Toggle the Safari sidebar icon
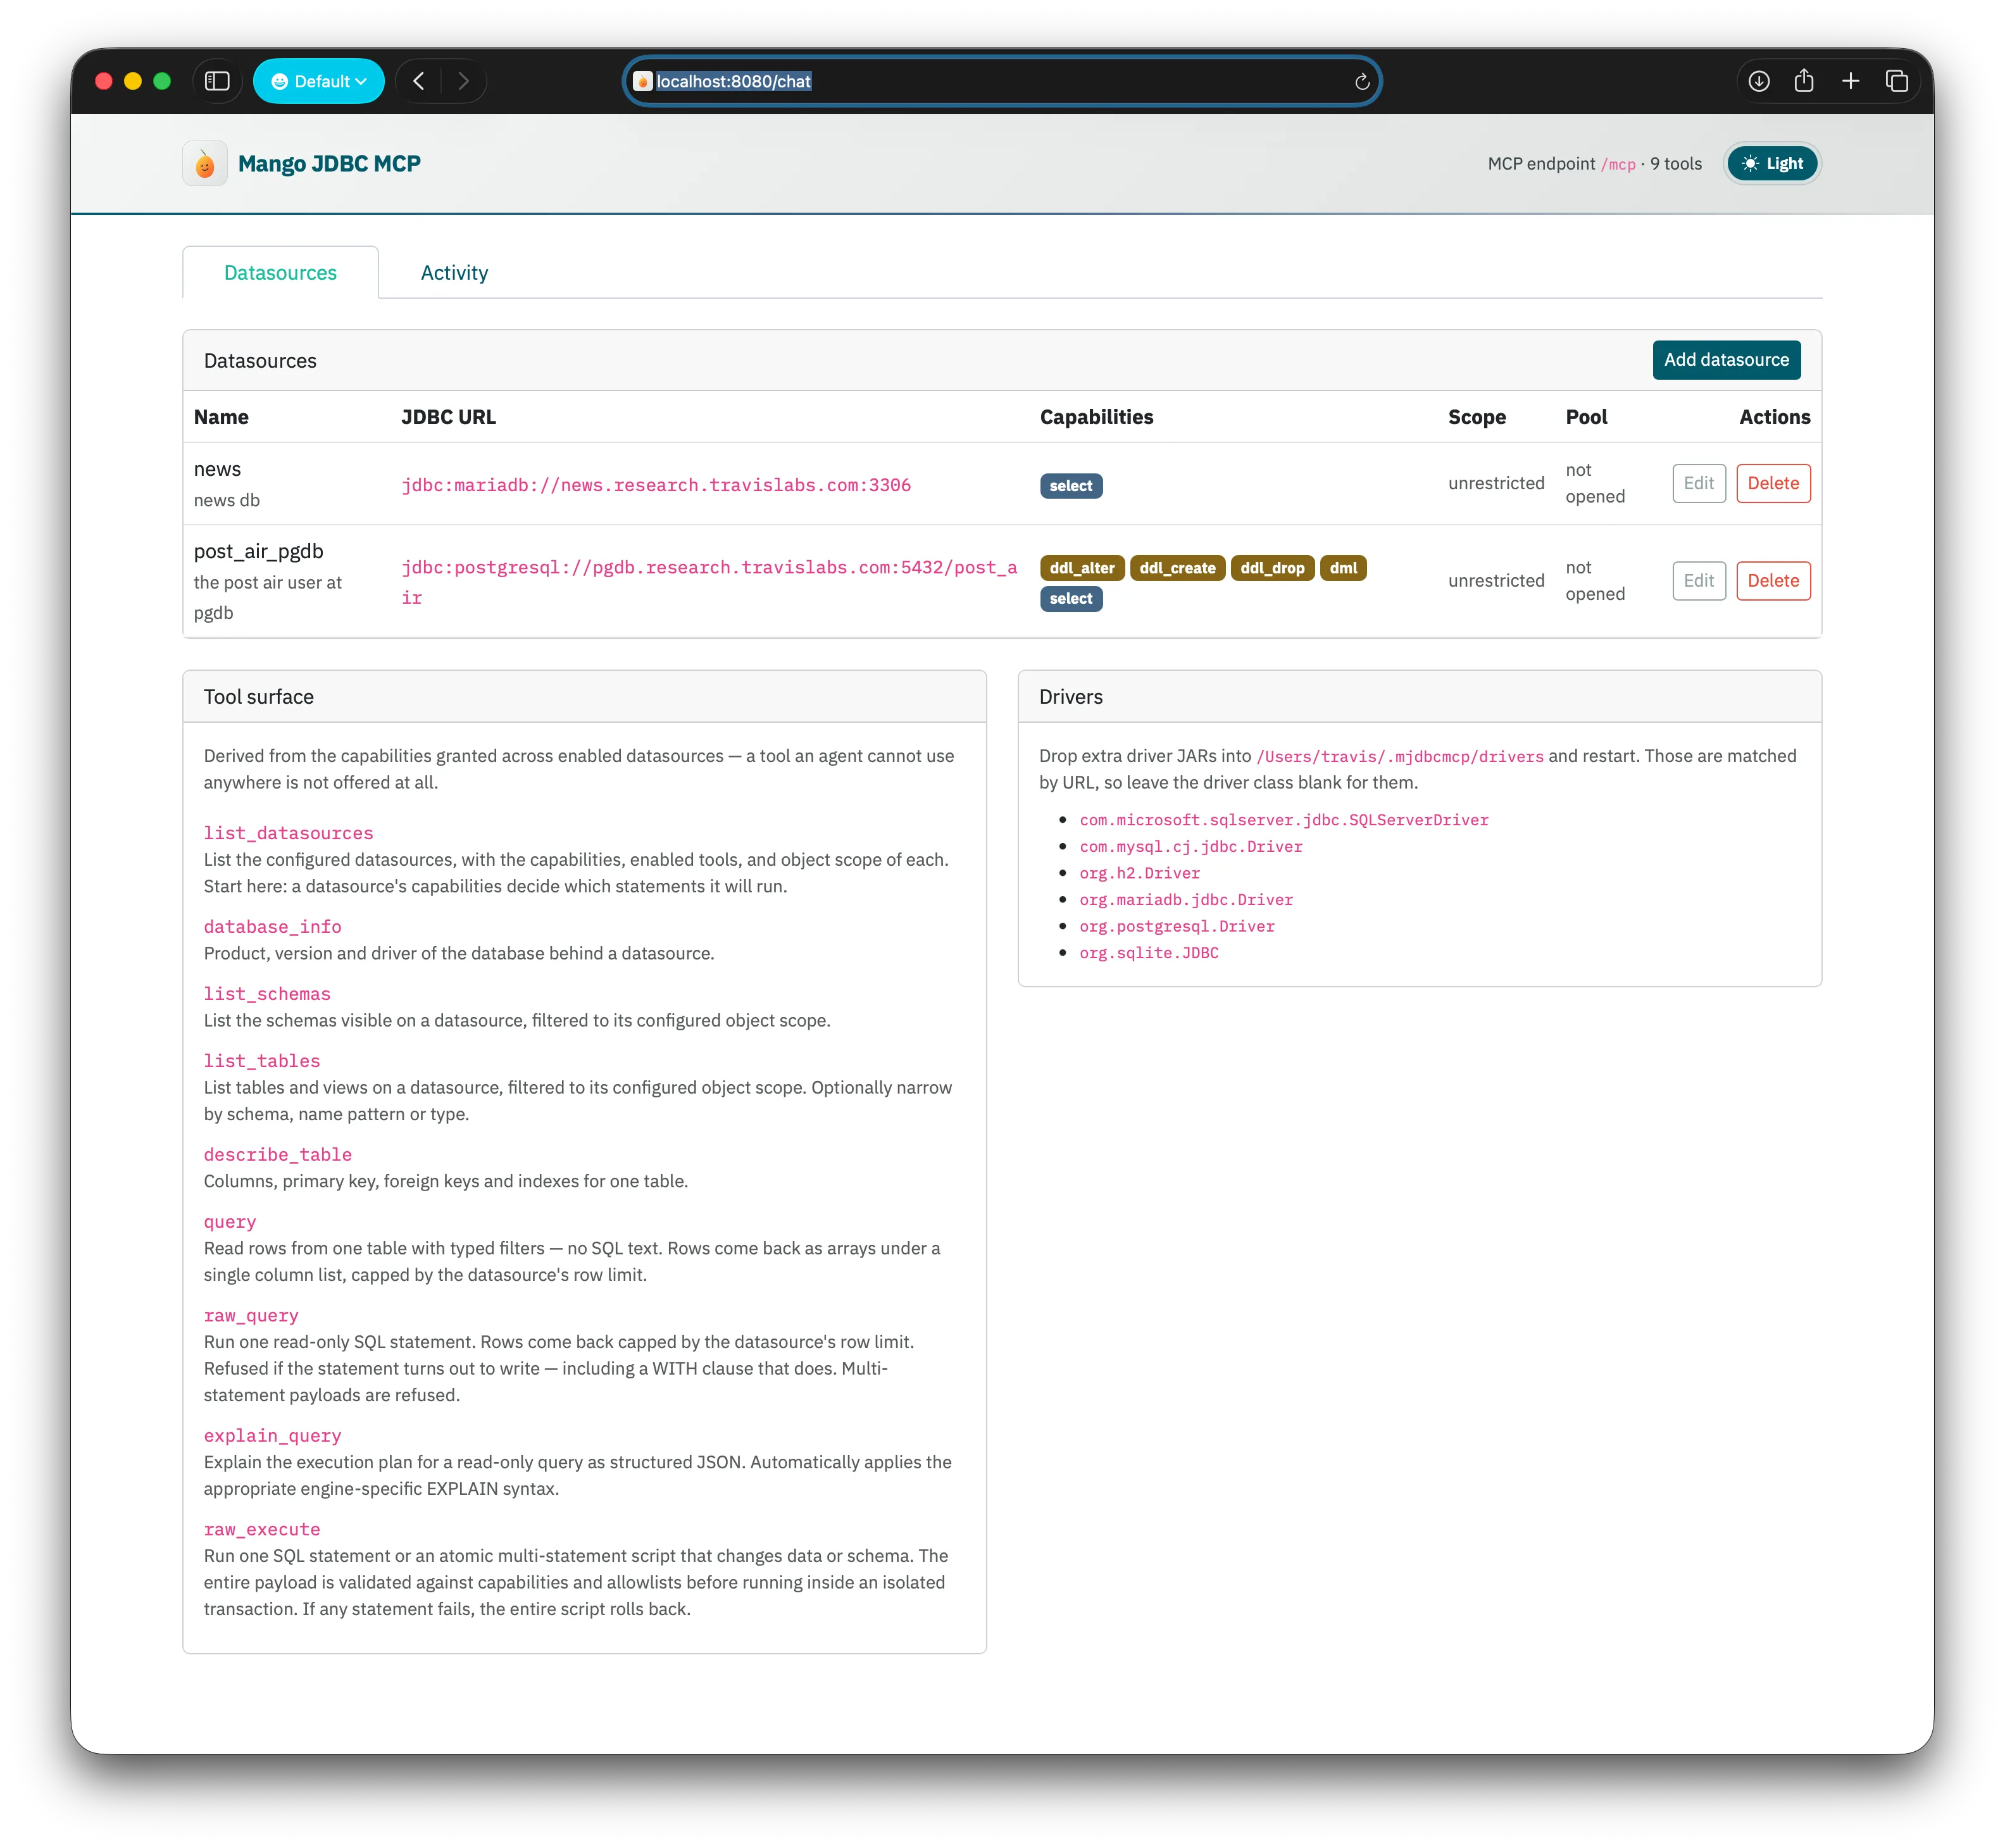The width and height of the screenshot is (2005, 1848). (217, 81)
